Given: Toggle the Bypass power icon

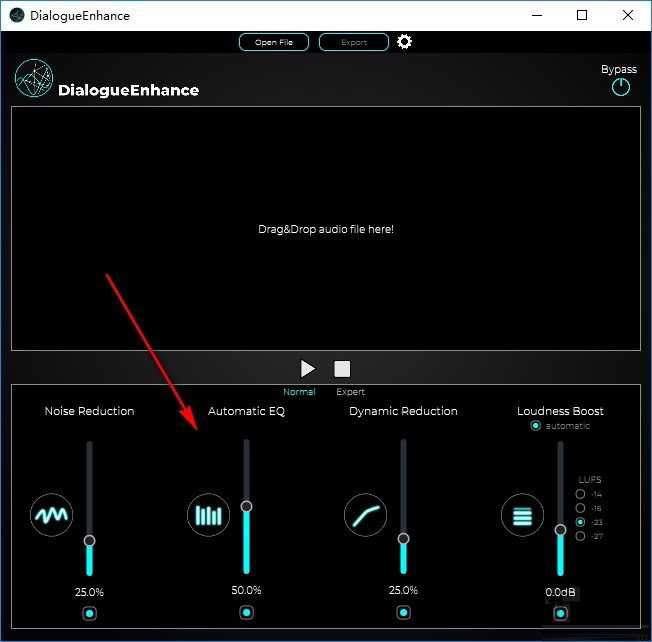Looking at the screenshot, I should click(621, 87).
